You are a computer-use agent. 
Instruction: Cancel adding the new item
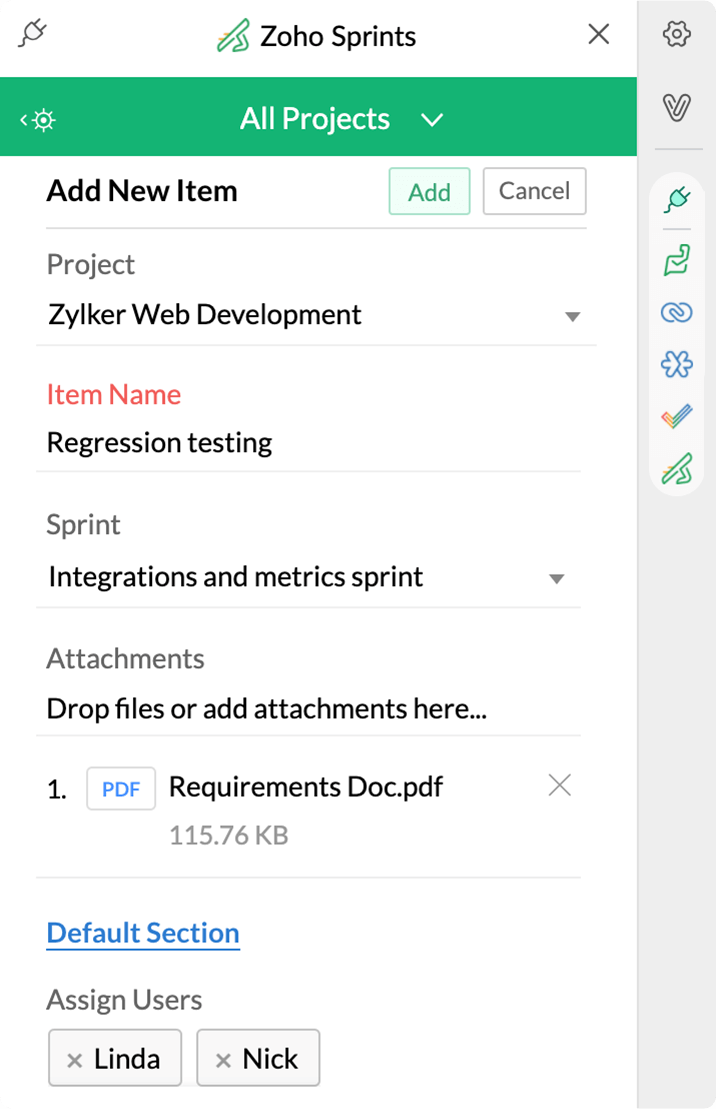[534, 191]
